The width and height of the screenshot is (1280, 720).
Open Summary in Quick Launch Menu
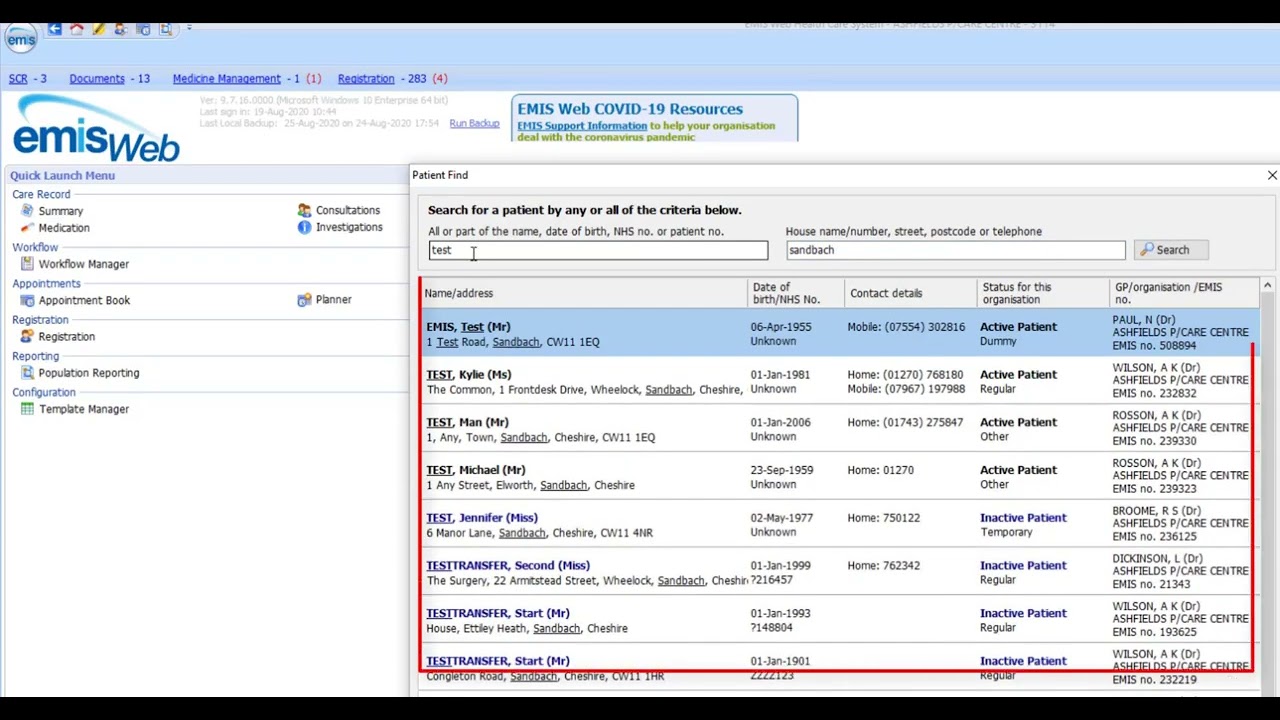[x=61, y=211]
